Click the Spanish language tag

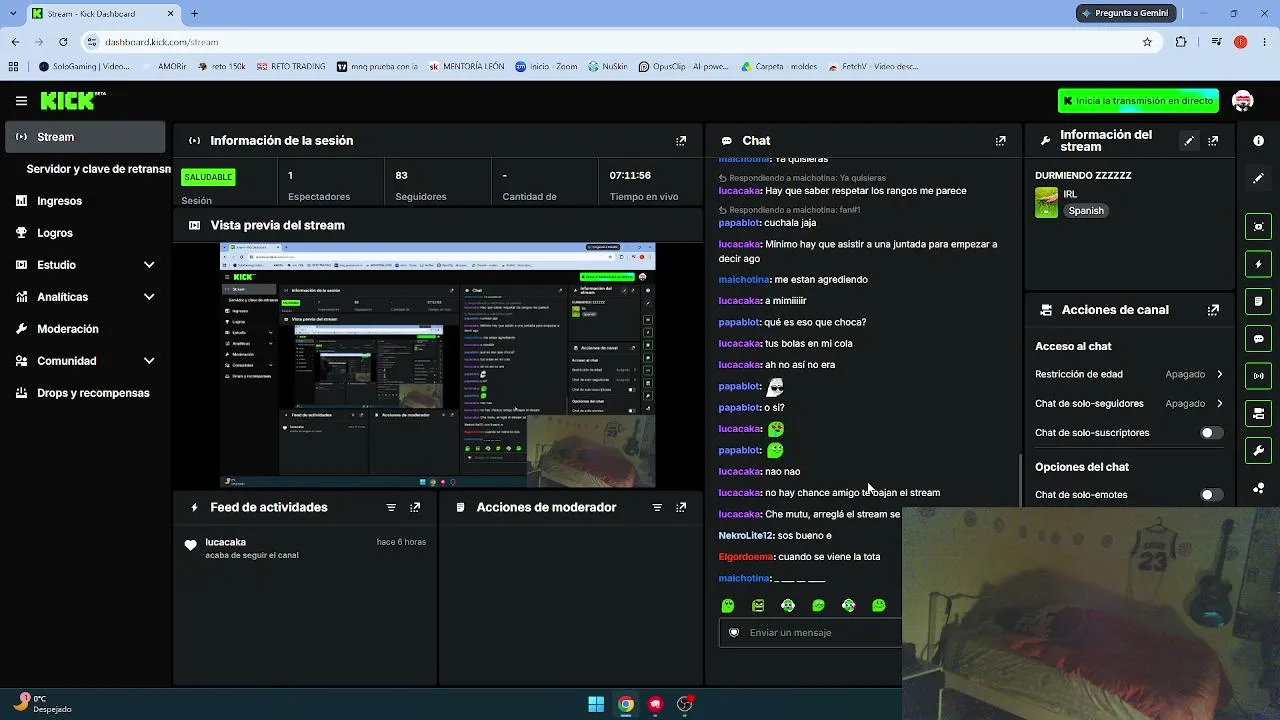[x=1086, y=211]
